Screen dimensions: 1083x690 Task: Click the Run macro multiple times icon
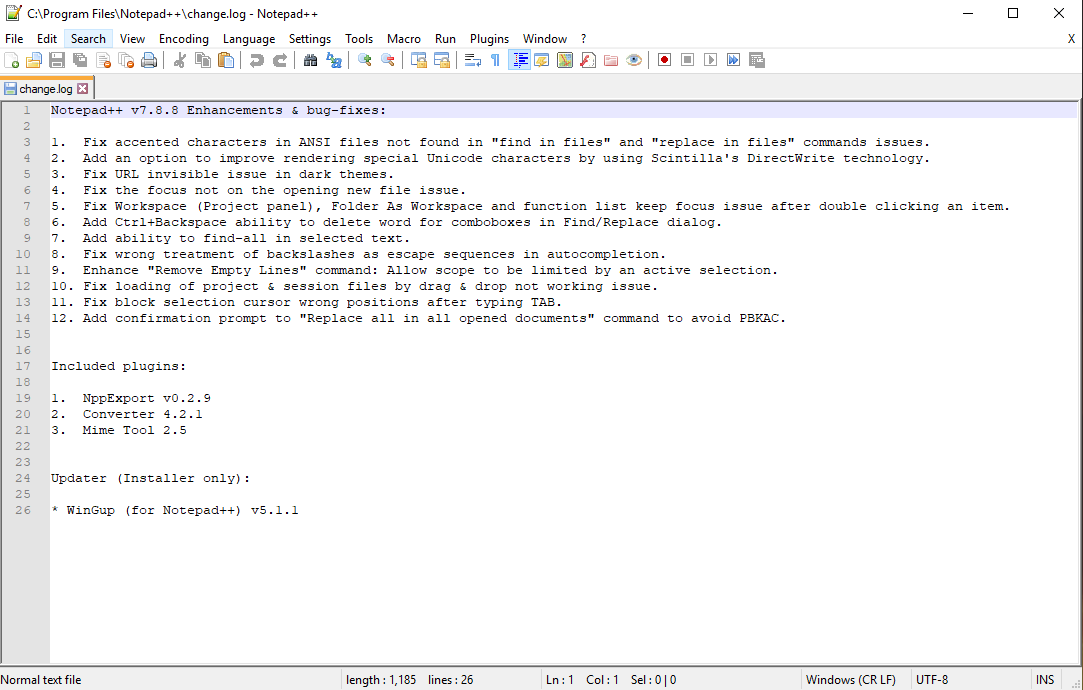[x=734, y=60]
